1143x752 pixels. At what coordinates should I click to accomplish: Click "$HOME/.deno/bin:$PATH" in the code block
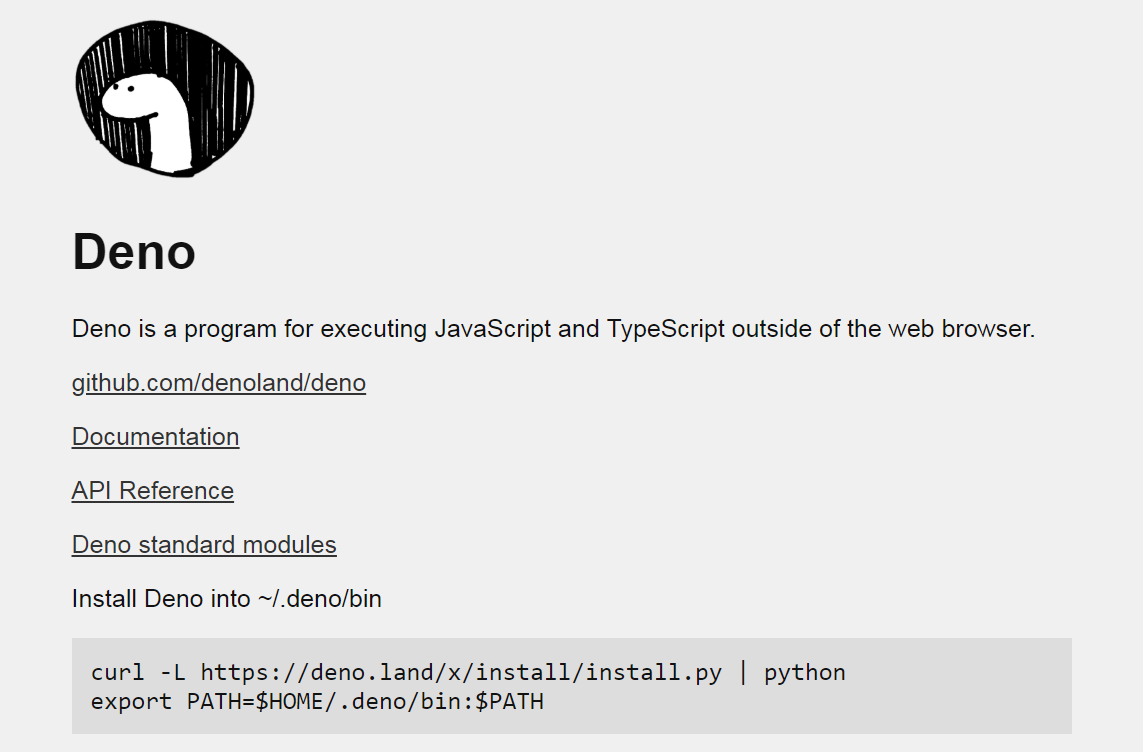pos(399,701)
